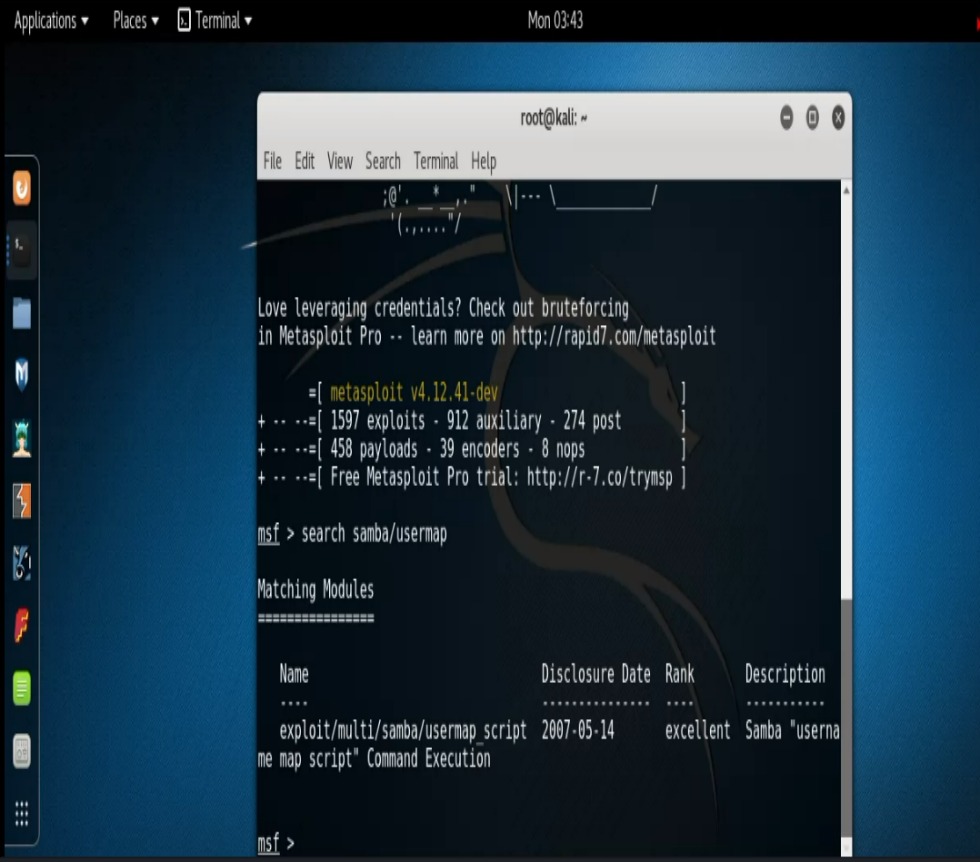
Task: Click the 'Matching Modules' heading
Action: 316,589
